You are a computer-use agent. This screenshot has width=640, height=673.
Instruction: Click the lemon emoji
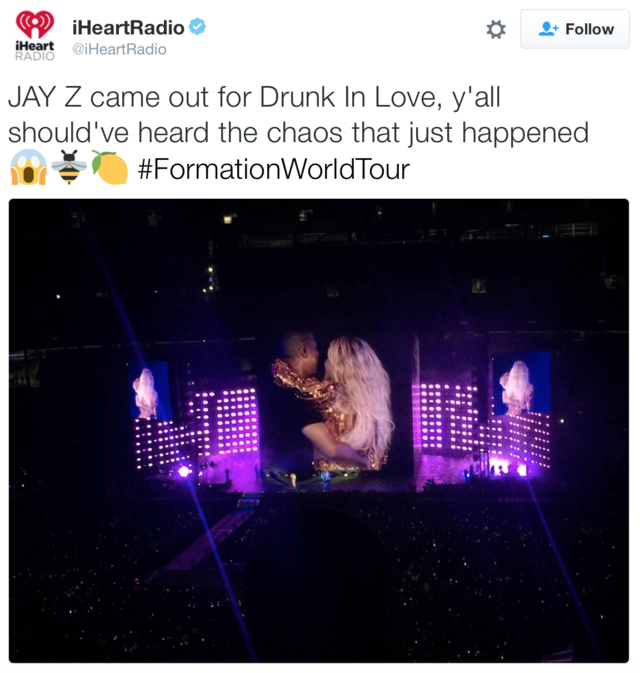pos(110,167)
